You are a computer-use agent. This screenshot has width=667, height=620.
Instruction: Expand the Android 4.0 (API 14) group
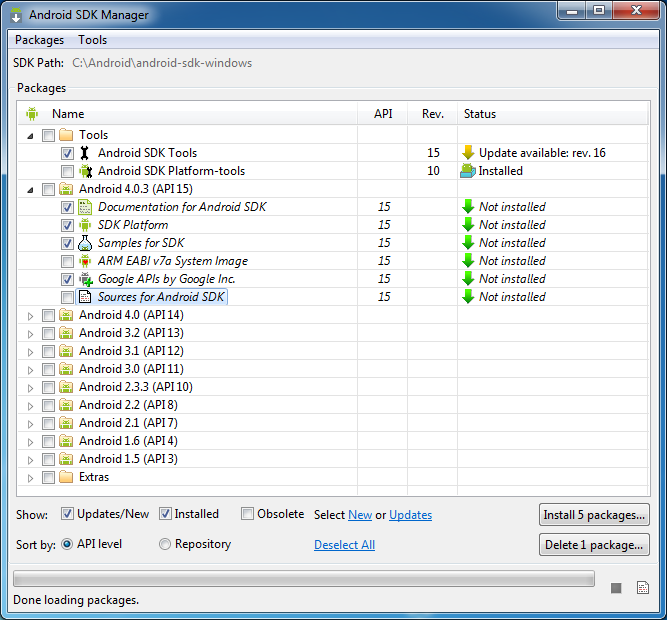click(x=30, y=316)
